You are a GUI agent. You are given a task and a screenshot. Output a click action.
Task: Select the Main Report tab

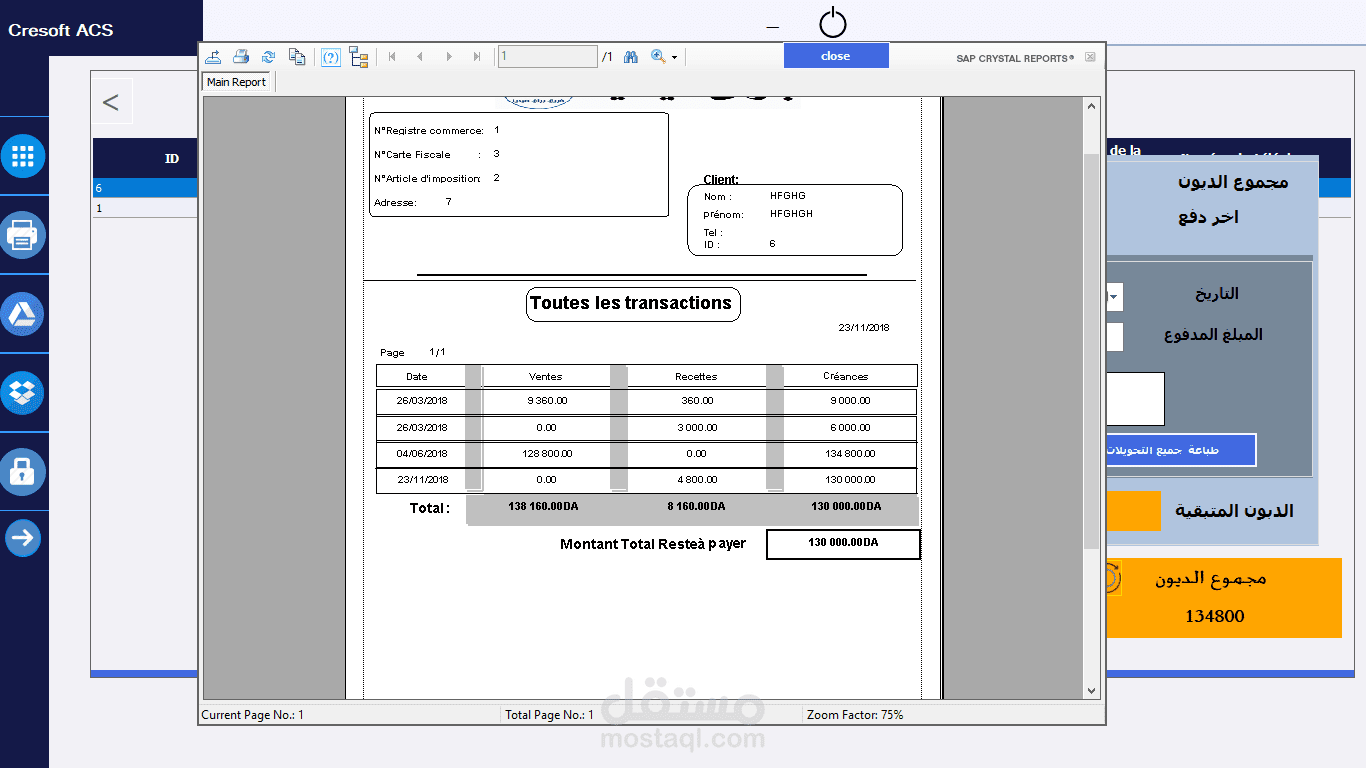pyautogui.click(x=237, y=82)
